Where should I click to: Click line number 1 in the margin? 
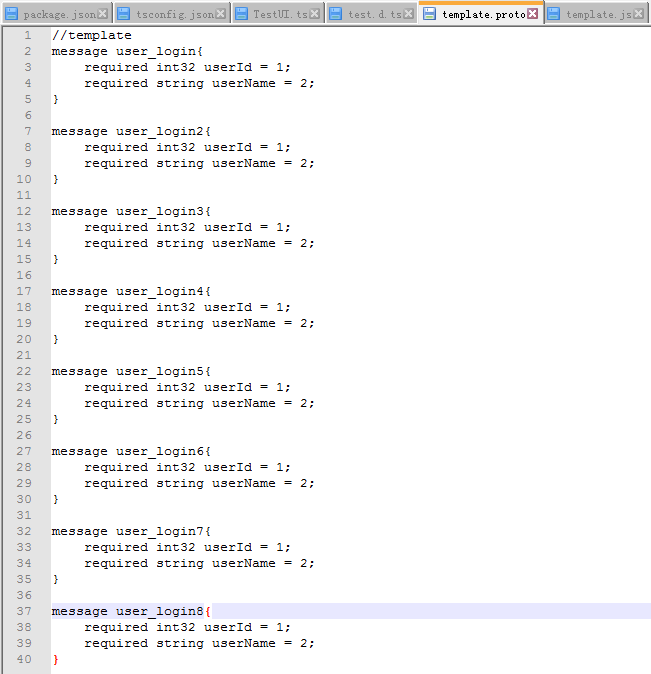(x=28, y=35)
